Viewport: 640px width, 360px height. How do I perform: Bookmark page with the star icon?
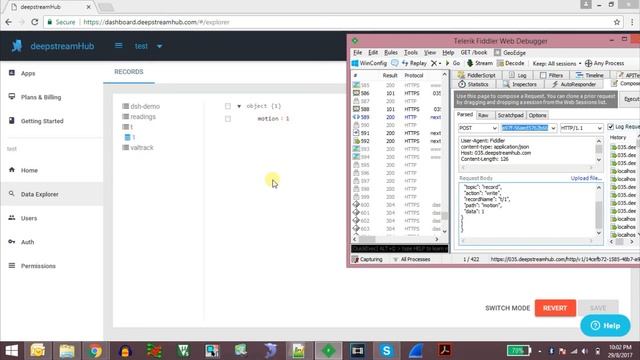(617, 22)
